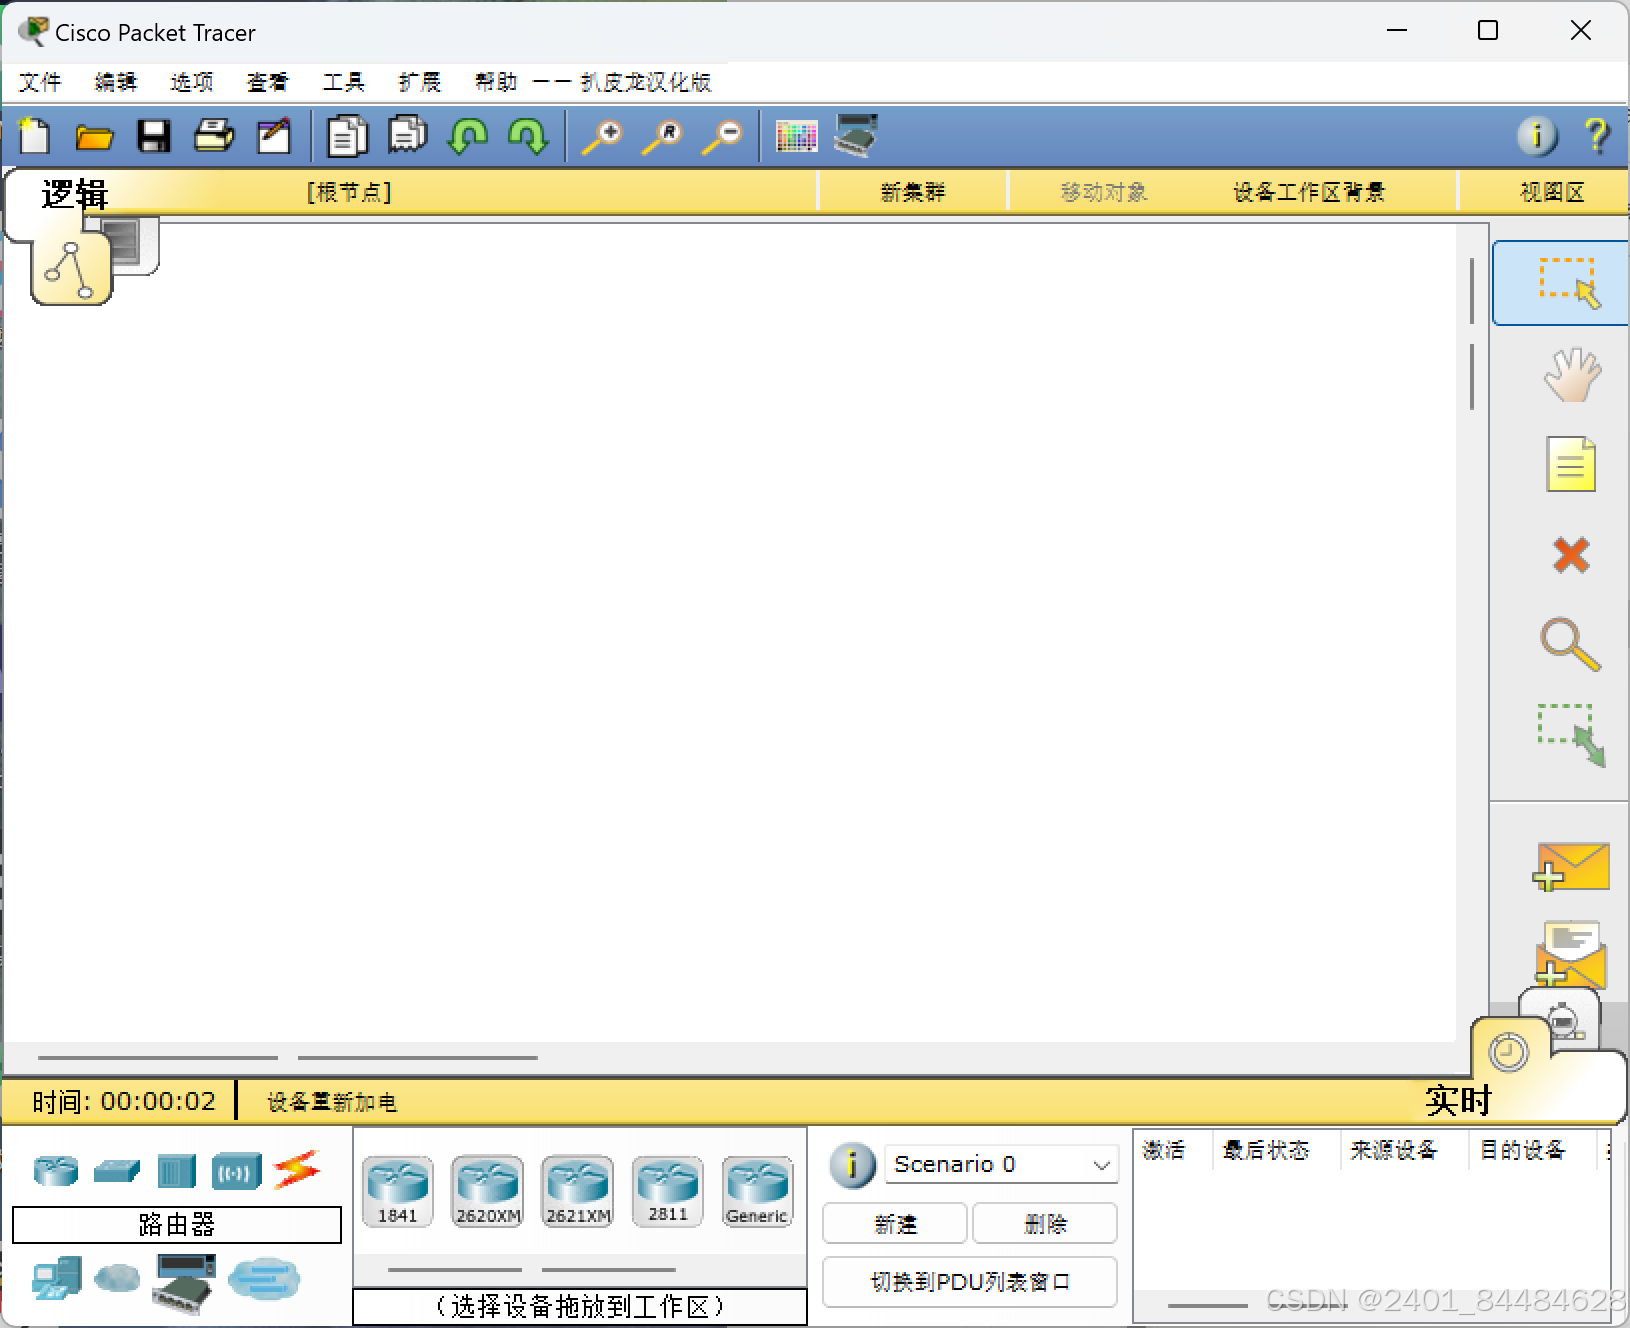Viewport: 1630px width, 1328px height.
Task: Open the 文件 menu
Action: click(x=40, y=82)
